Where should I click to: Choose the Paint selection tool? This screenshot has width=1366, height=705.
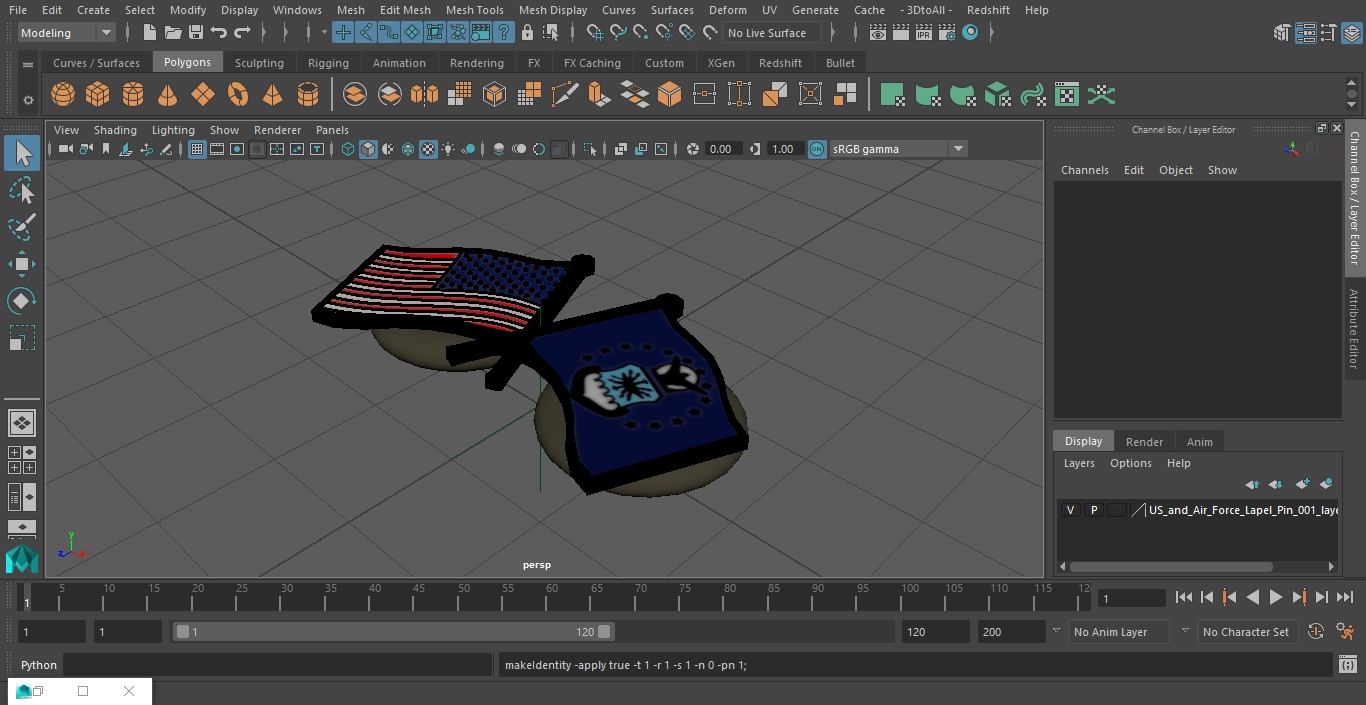22,227
